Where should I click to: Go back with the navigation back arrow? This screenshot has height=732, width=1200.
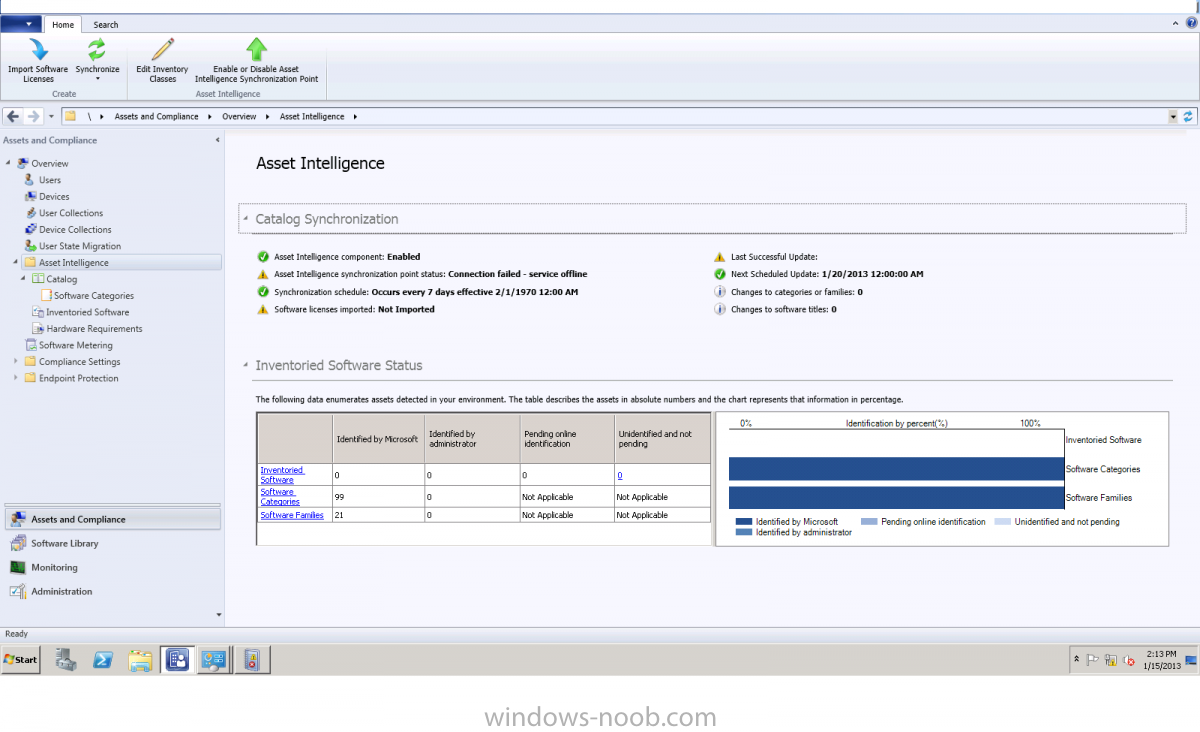14,117
